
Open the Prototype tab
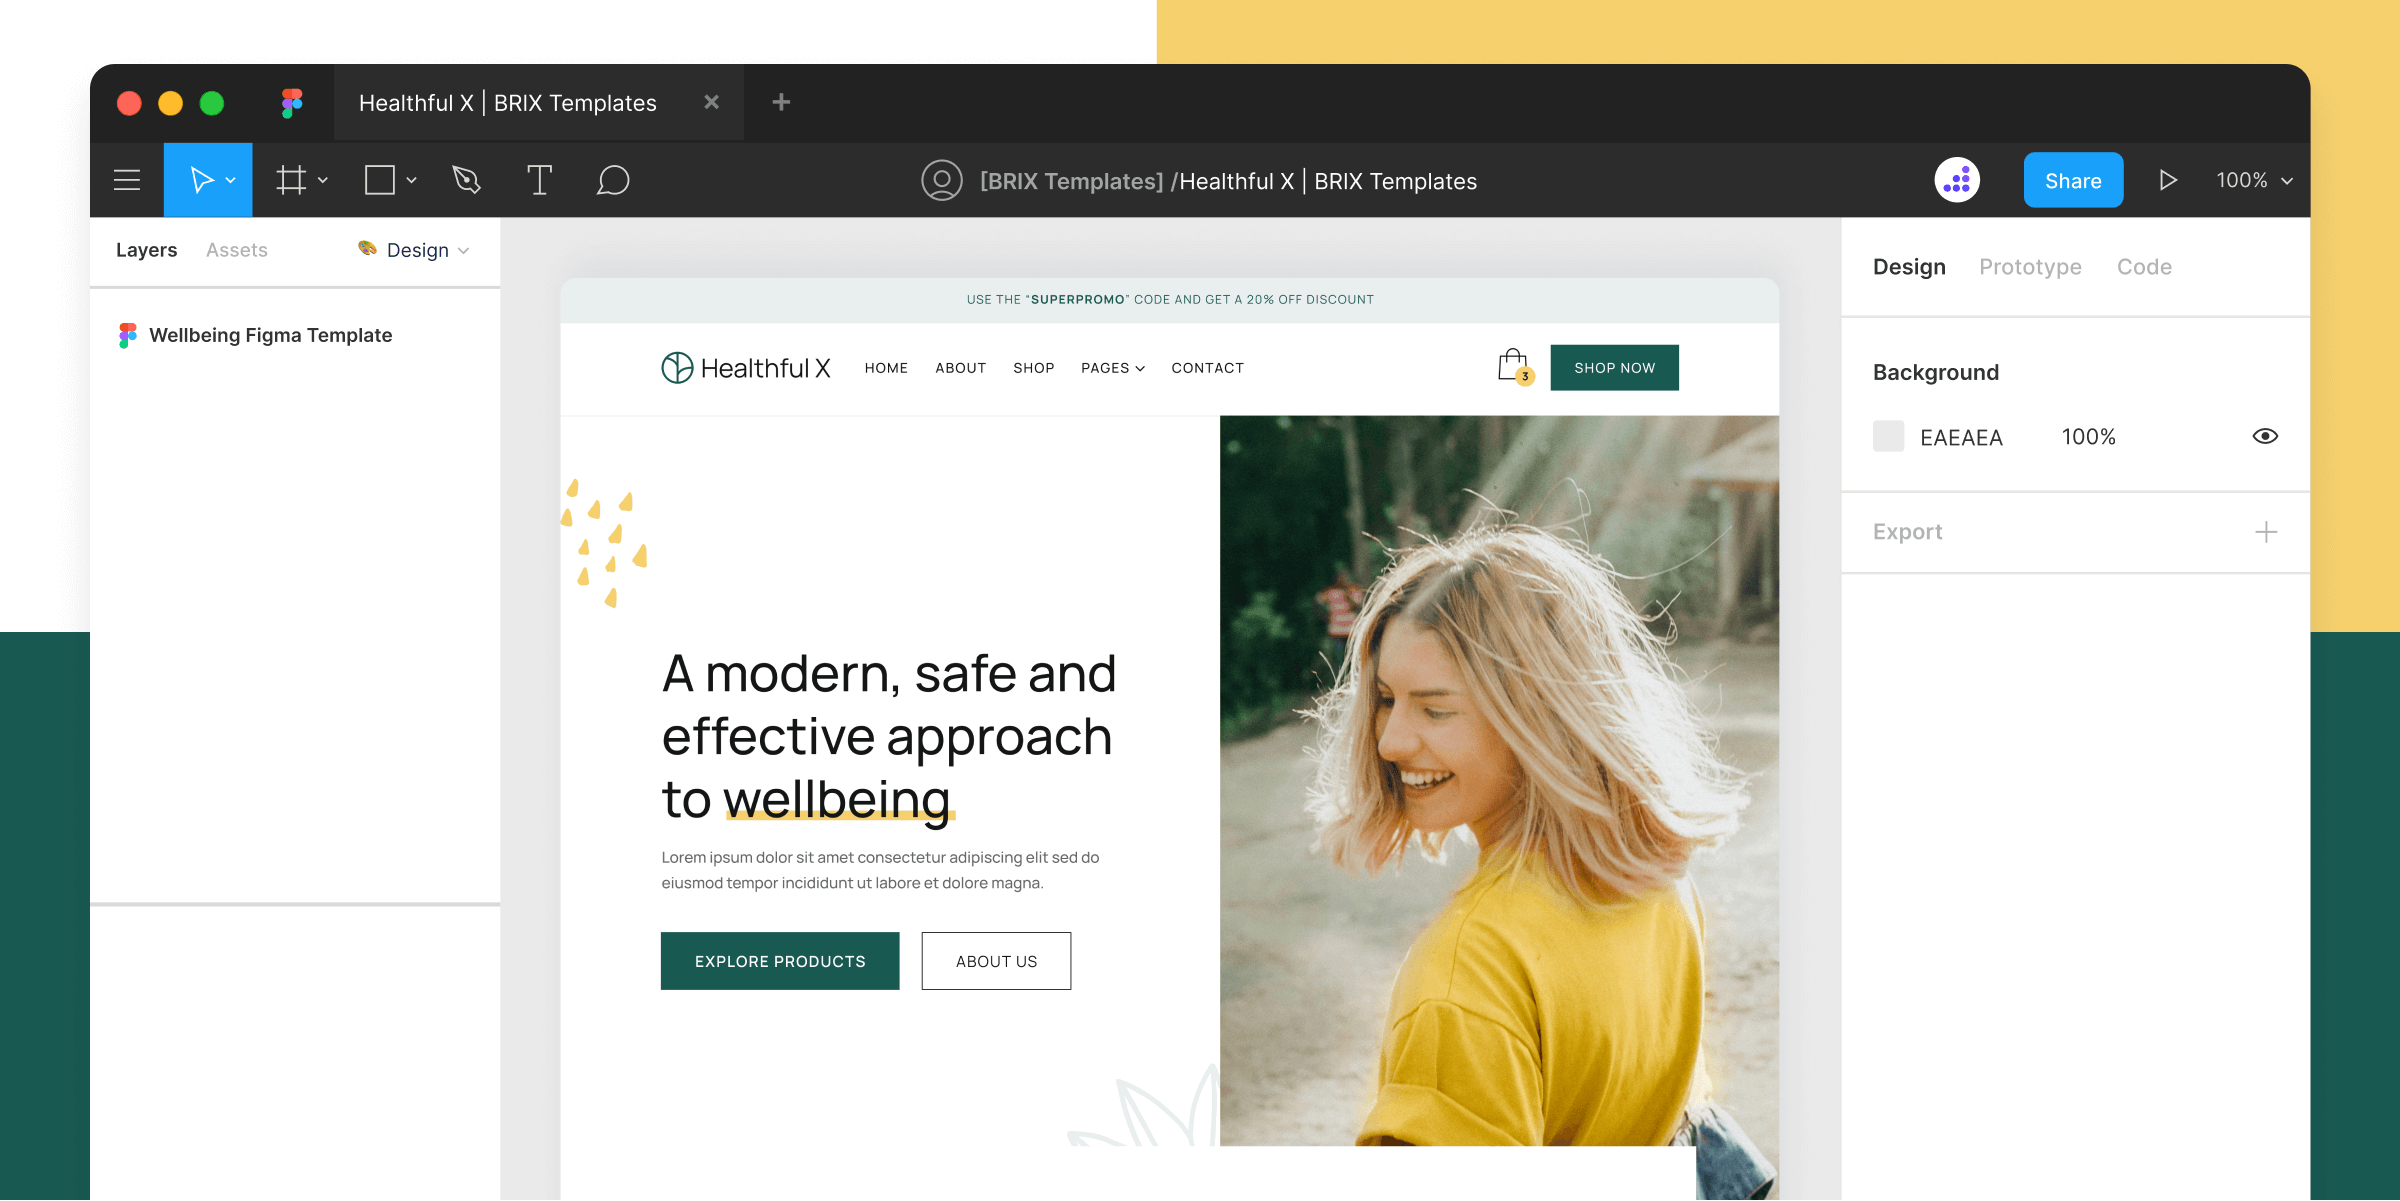[x=2030, y=267]
